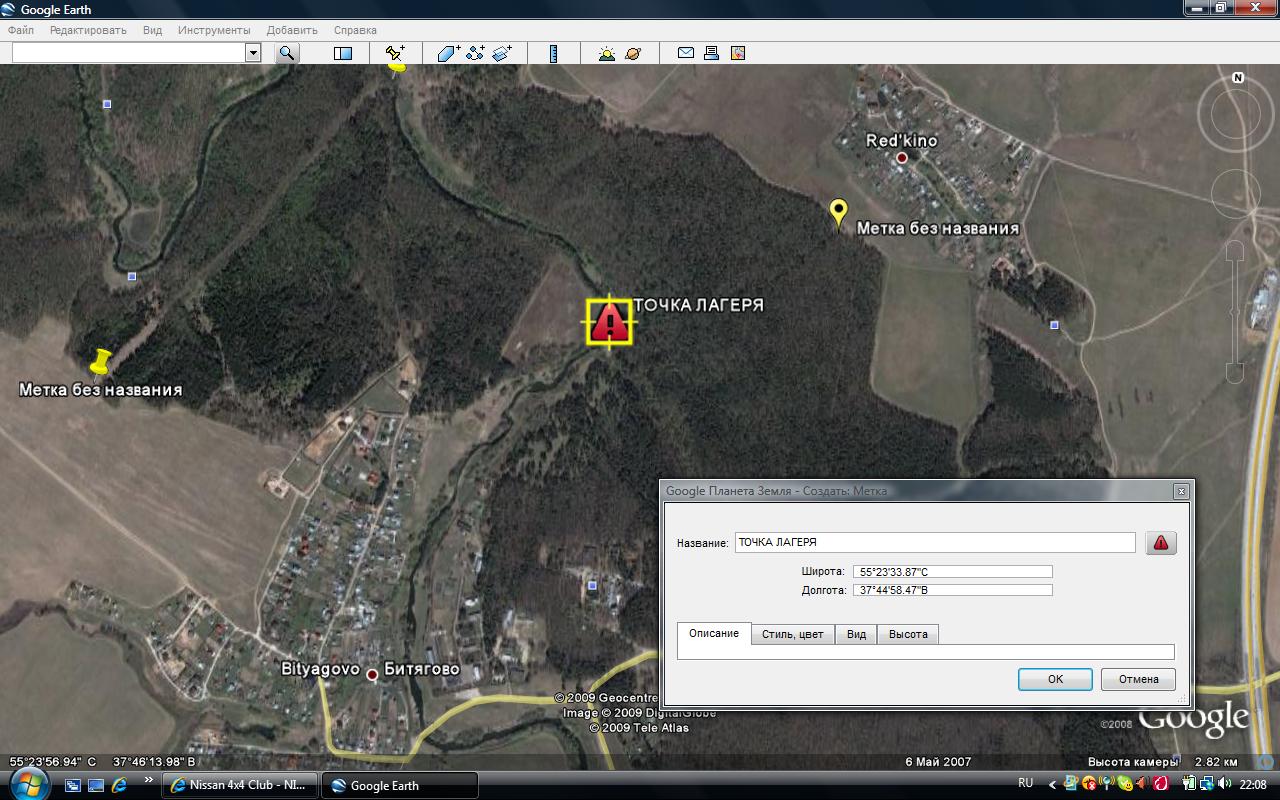The width and height of the screenshot is (1280, 800).
Task: Click the Google Earth taskbar button
Action: pyautogui.click(x=400, y=785)
